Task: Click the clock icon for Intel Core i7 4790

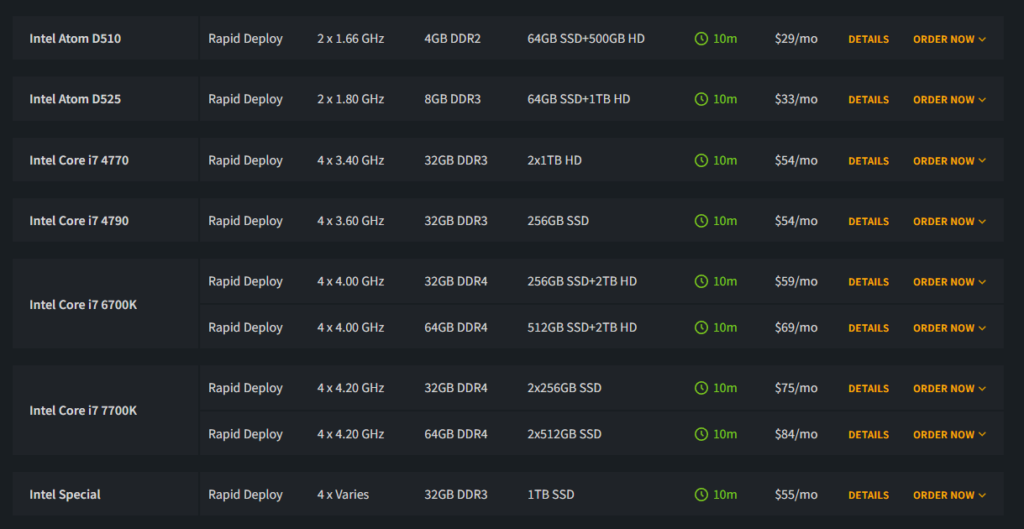Action: [701, 221]
